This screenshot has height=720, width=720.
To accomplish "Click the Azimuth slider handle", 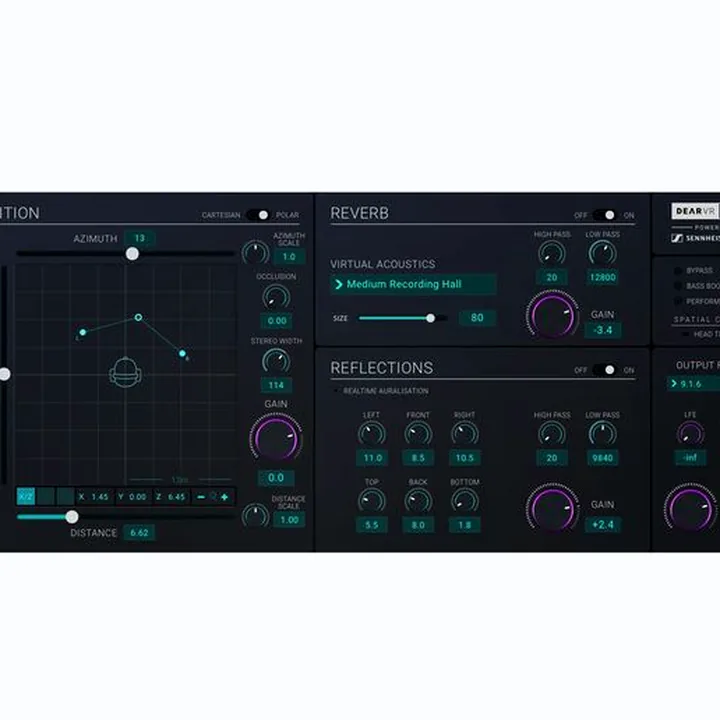I will point(132,253).
